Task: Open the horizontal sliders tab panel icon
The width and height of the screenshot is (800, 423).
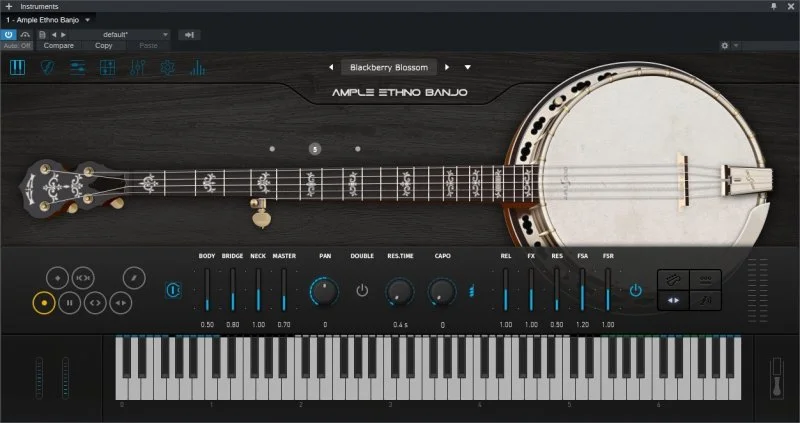Action: click(78, 67)
